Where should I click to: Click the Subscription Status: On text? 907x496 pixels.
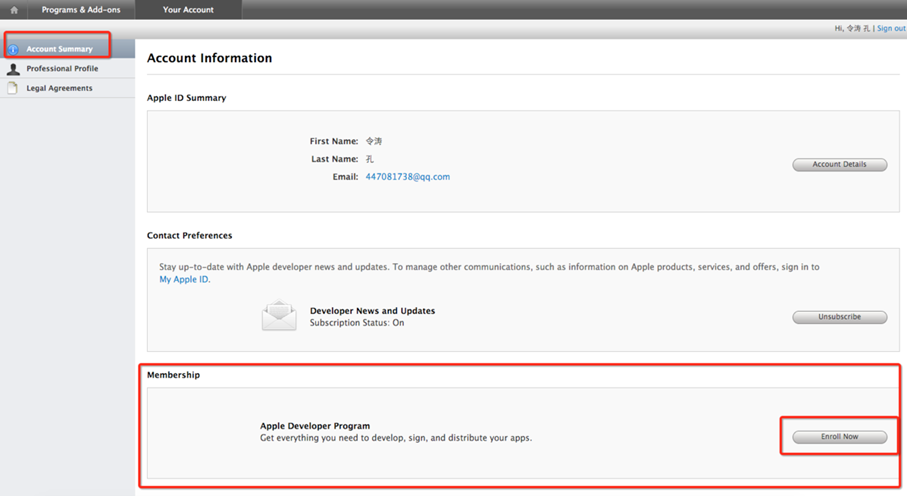click(x=357, y=323)
